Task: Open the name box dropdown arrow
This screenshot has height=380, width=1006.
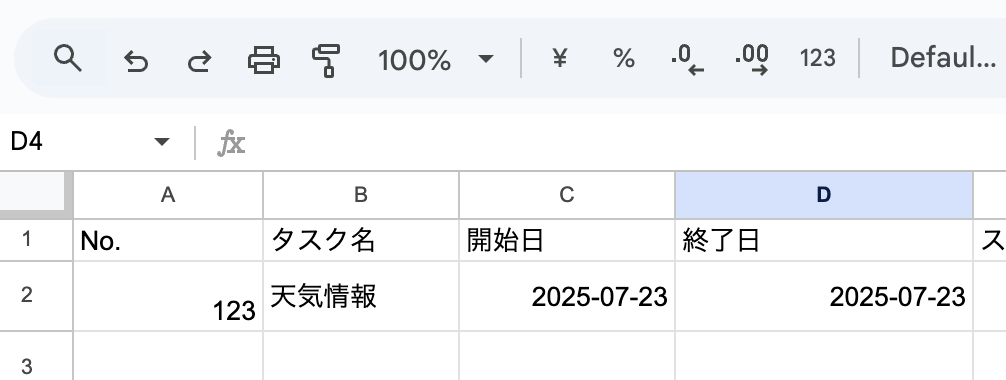Action: 162,141
